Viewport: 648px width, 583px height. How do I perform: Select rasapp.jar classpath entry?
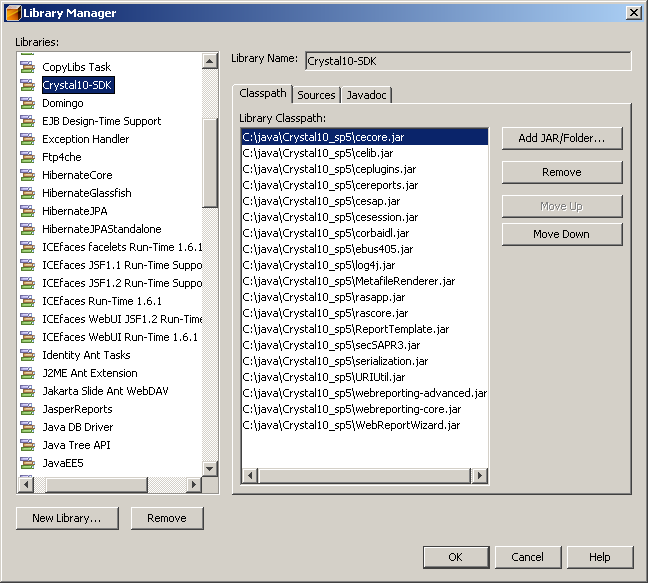364,297
